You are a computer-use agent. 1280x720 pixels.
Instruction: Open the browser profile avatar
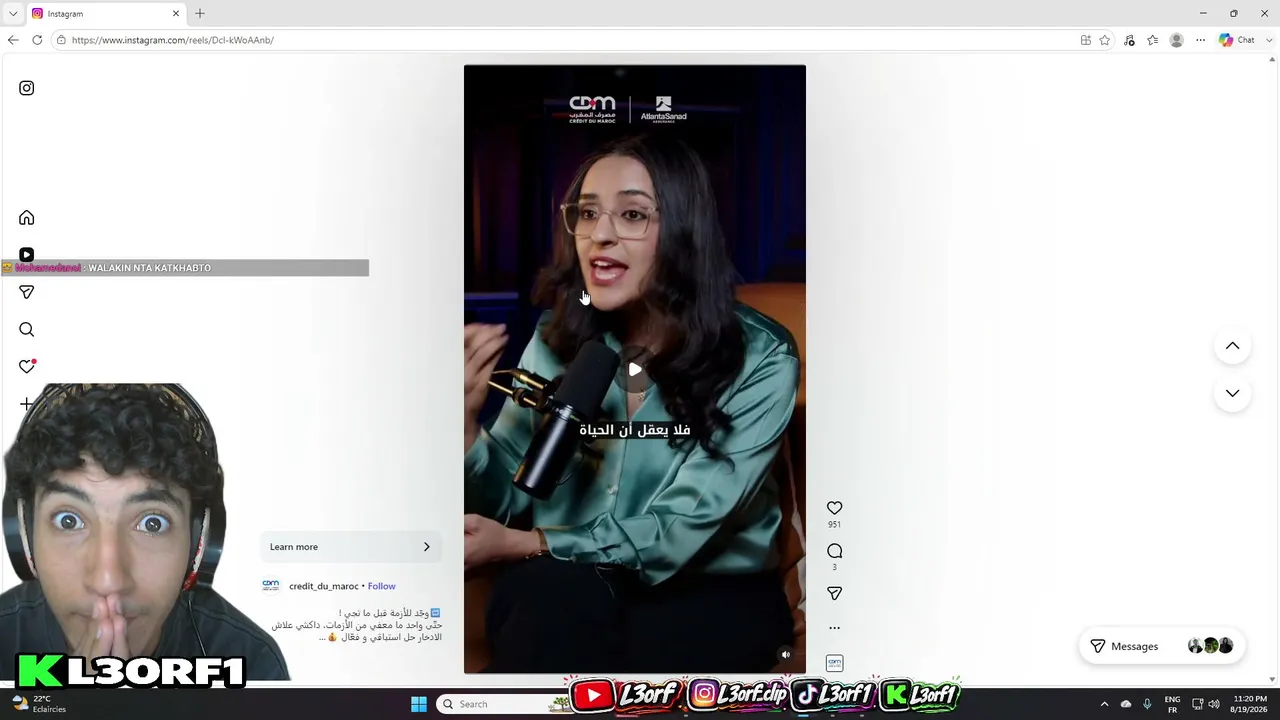[1177, 40]
